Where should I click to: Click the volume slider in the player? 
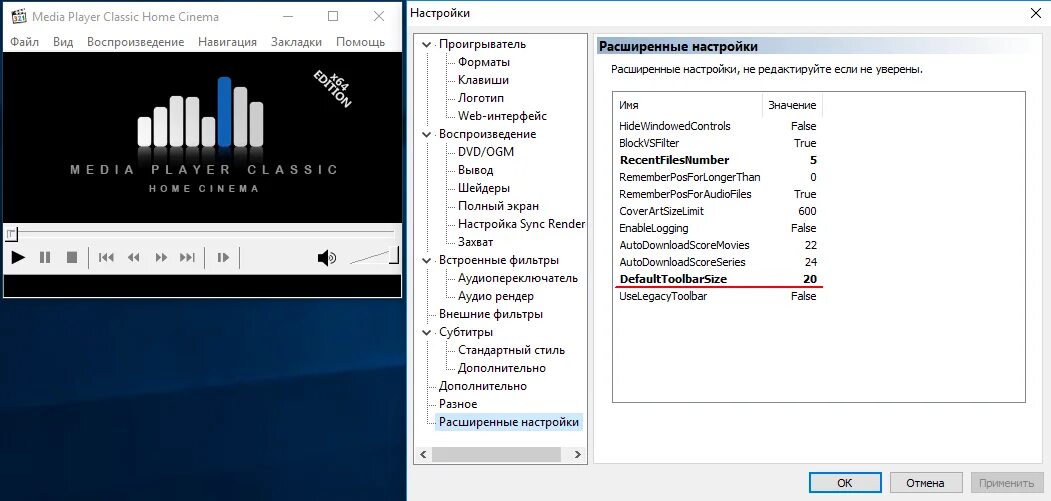pos(374,256)
